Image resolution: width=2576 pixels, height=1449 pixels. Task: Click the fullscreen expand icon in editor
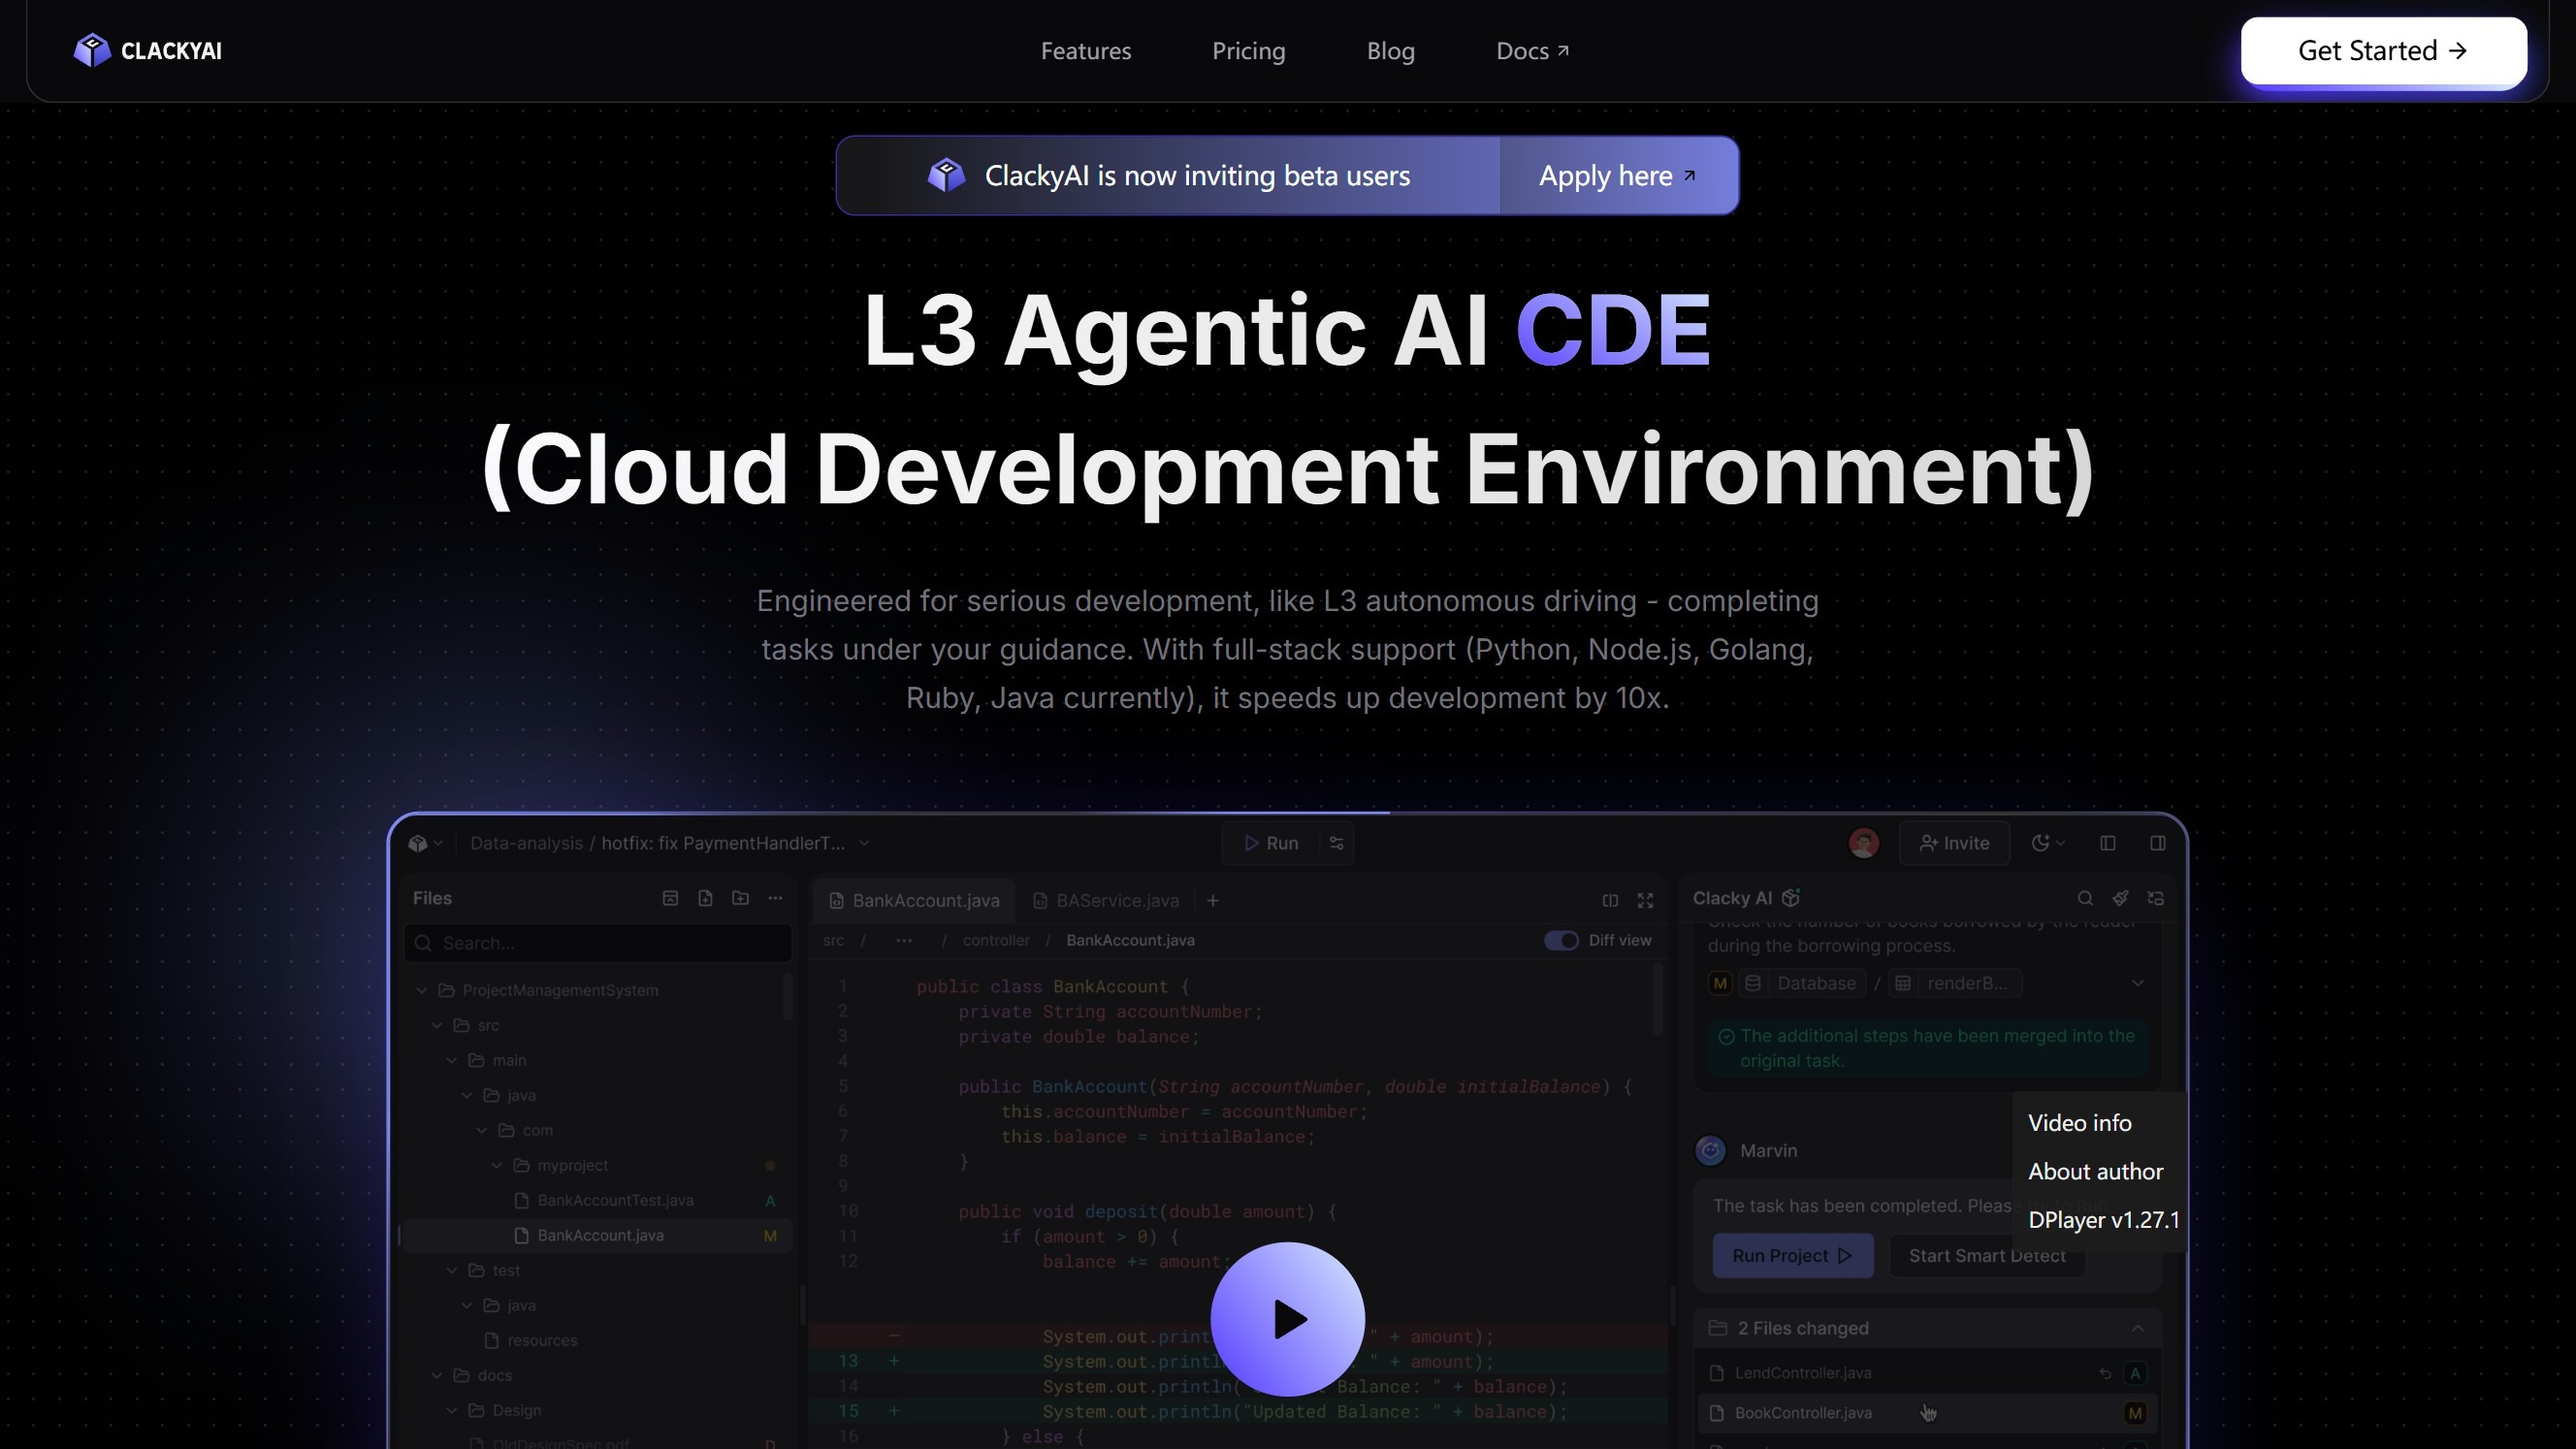(1645, 900)
